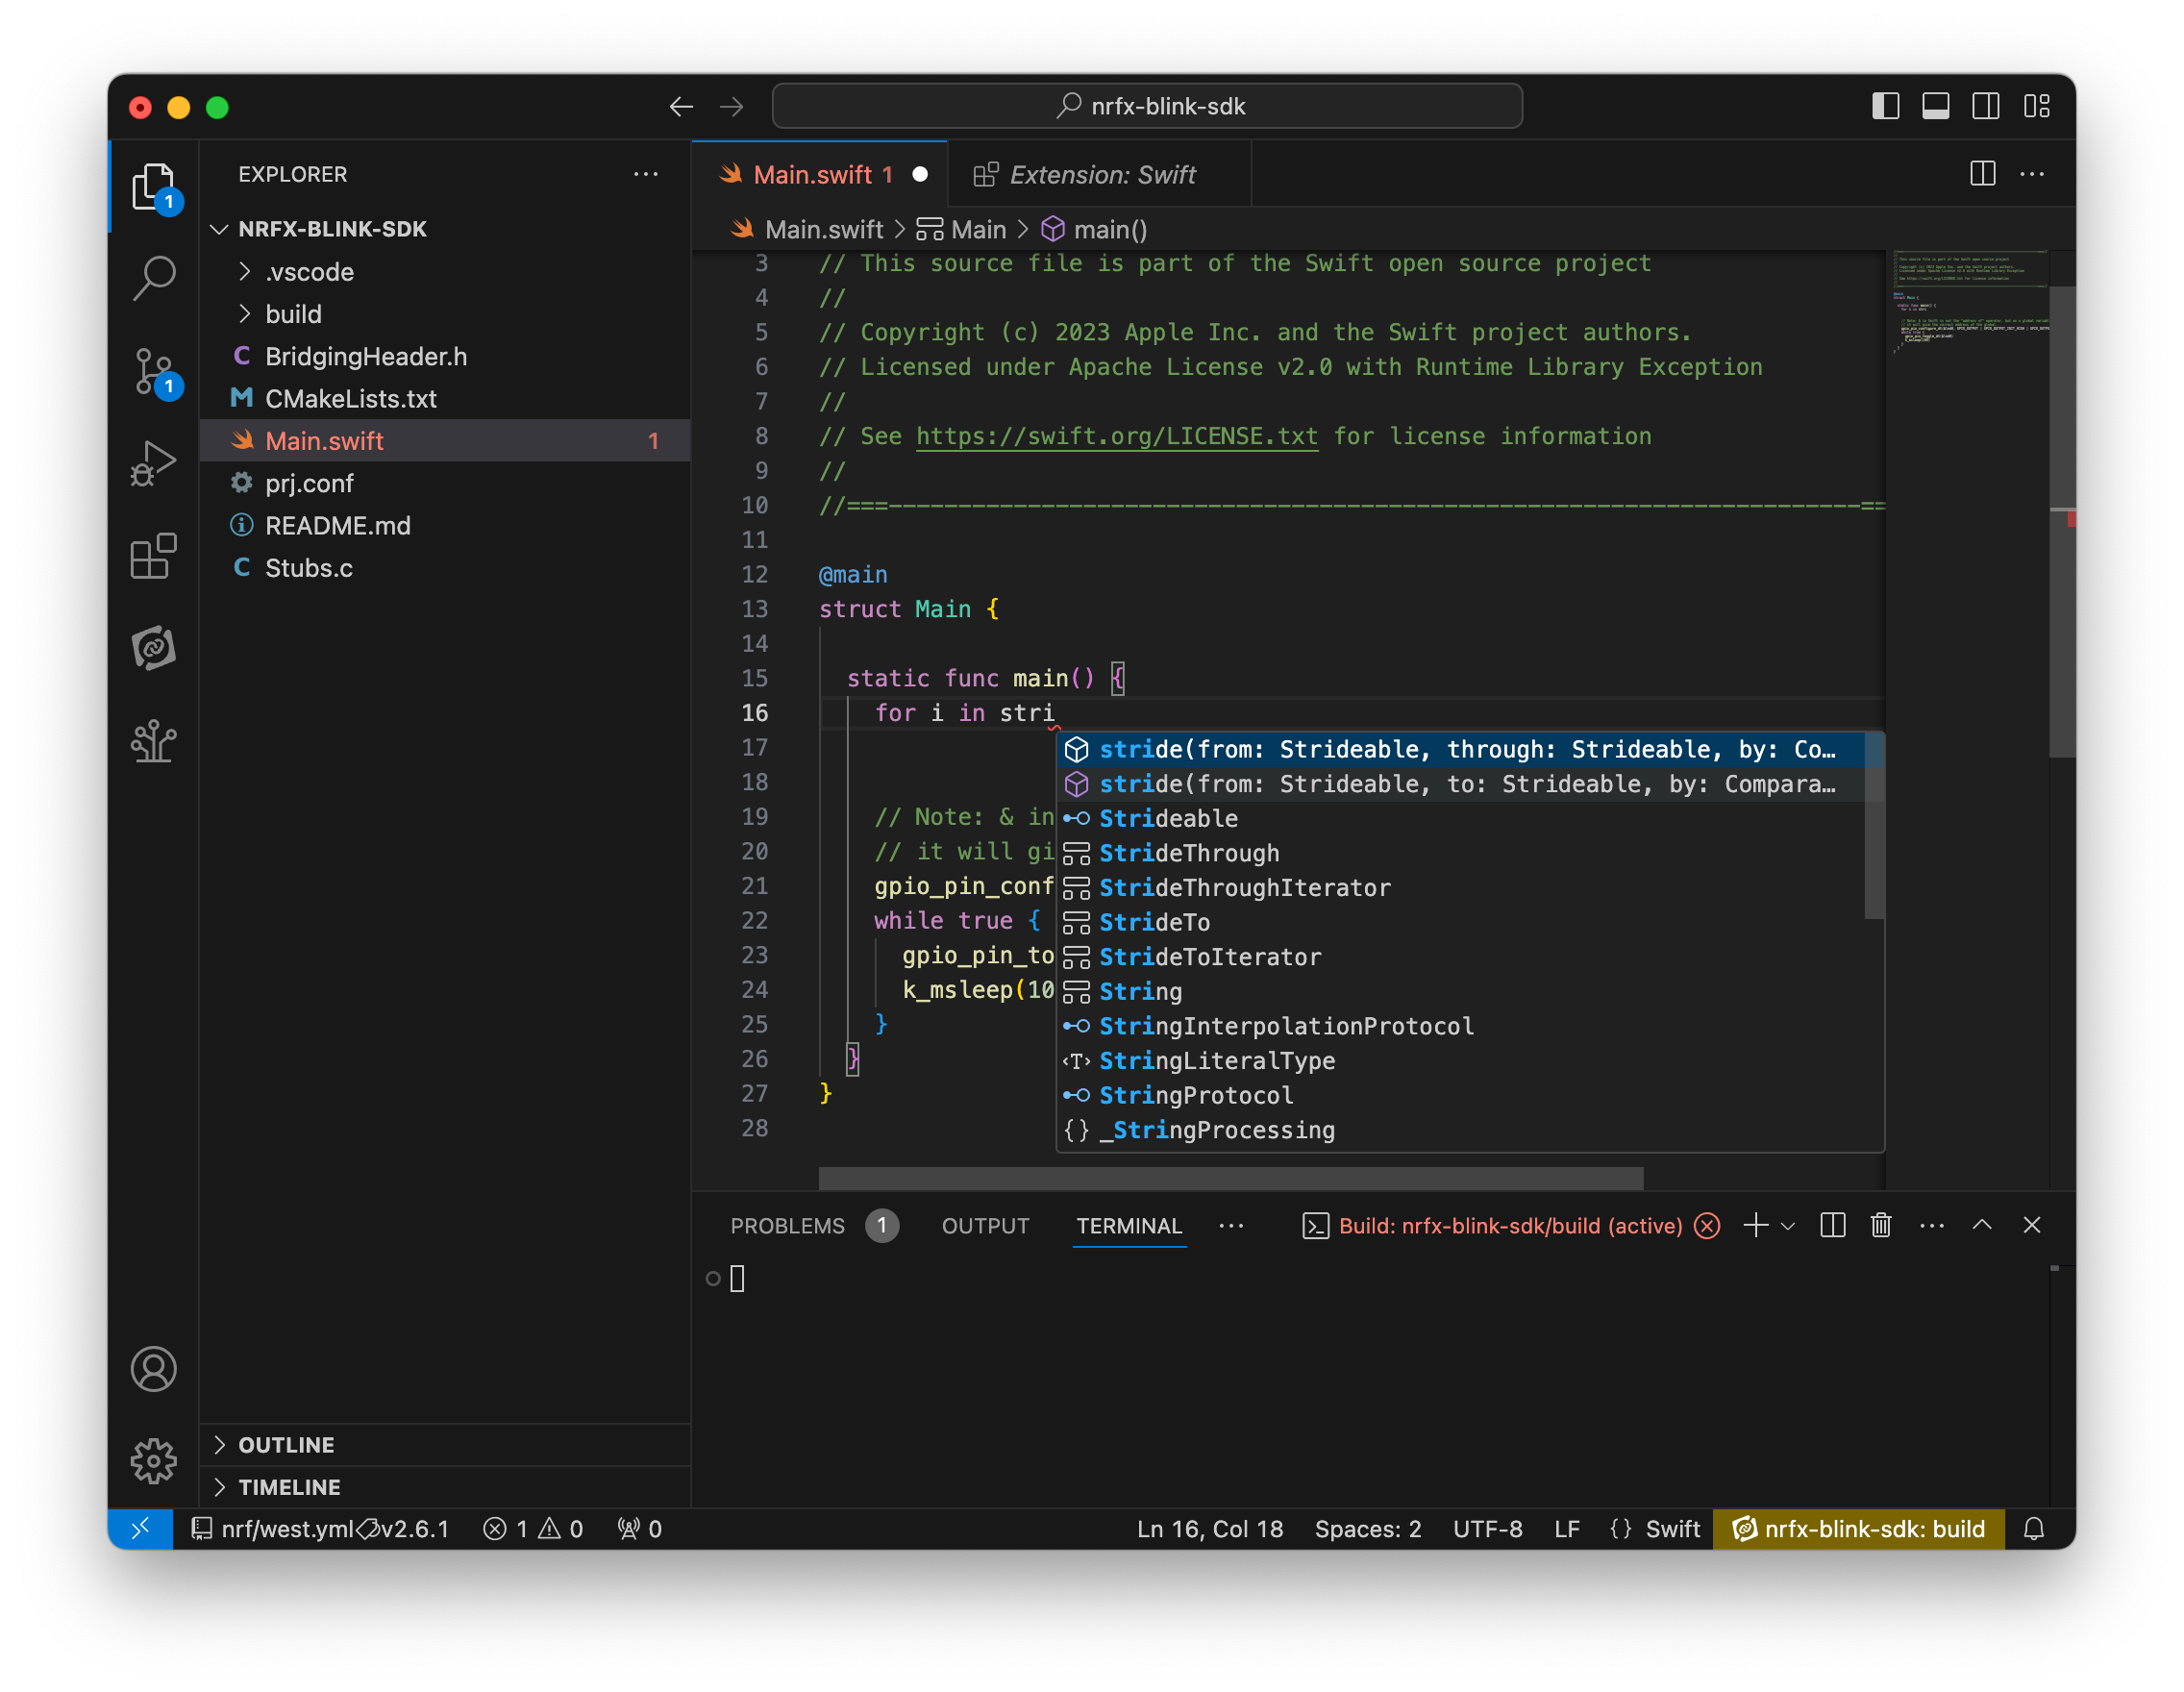The width and height of the screenshot is (2184, 1692).
Task: Open CMakeLists.txt file
Action: [445, 398]
